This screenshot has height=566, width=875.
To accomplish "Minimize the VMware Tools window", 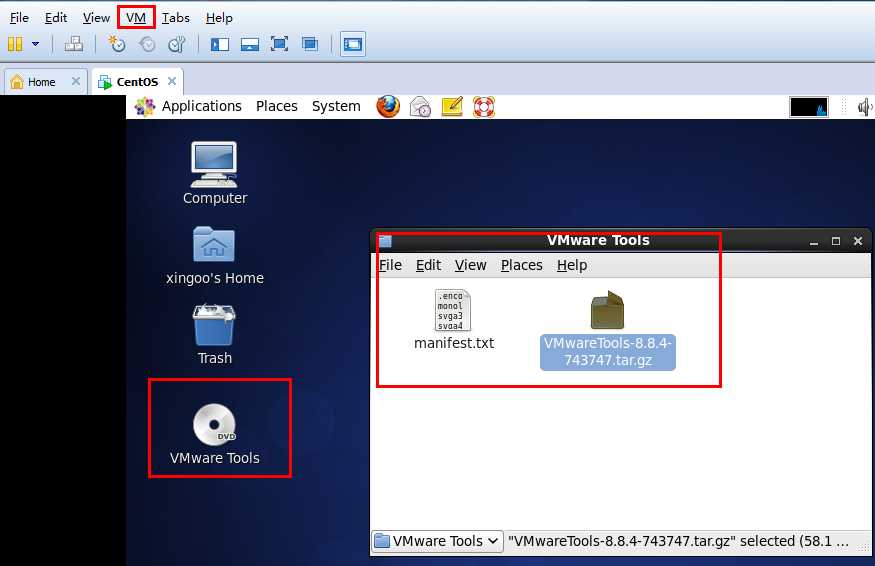I will [x=814, y=241].
